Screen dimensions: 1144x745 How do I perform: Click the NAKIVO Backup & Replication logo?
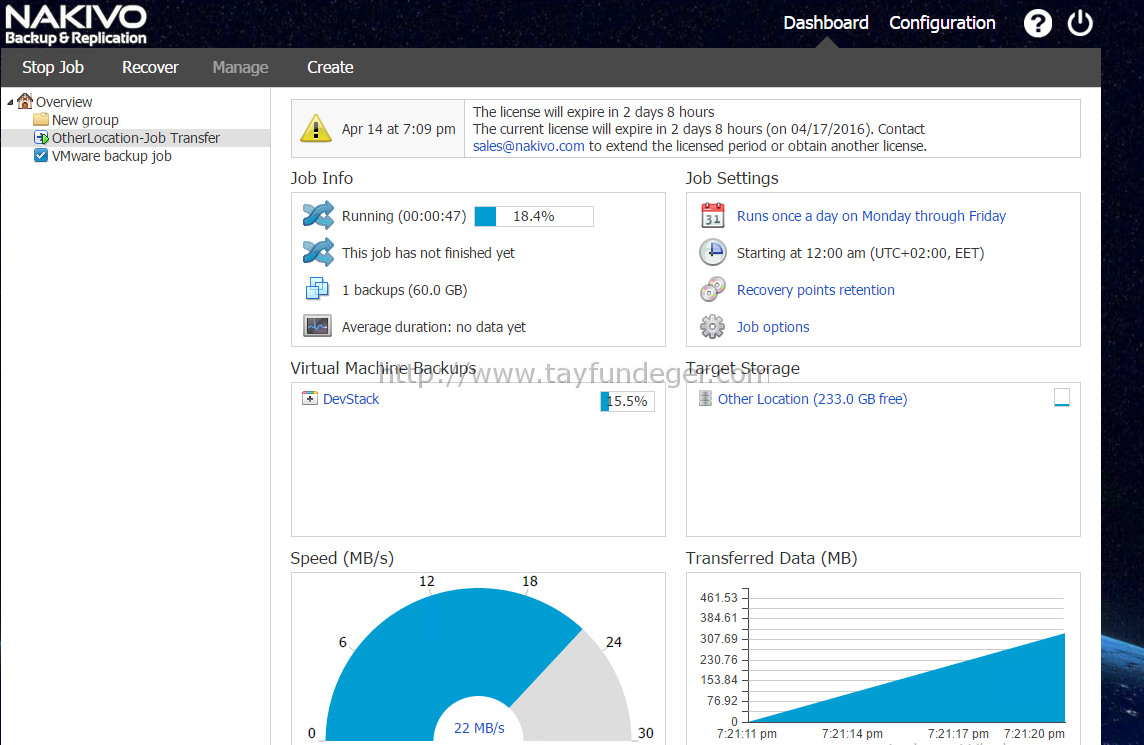pos(76,25)
